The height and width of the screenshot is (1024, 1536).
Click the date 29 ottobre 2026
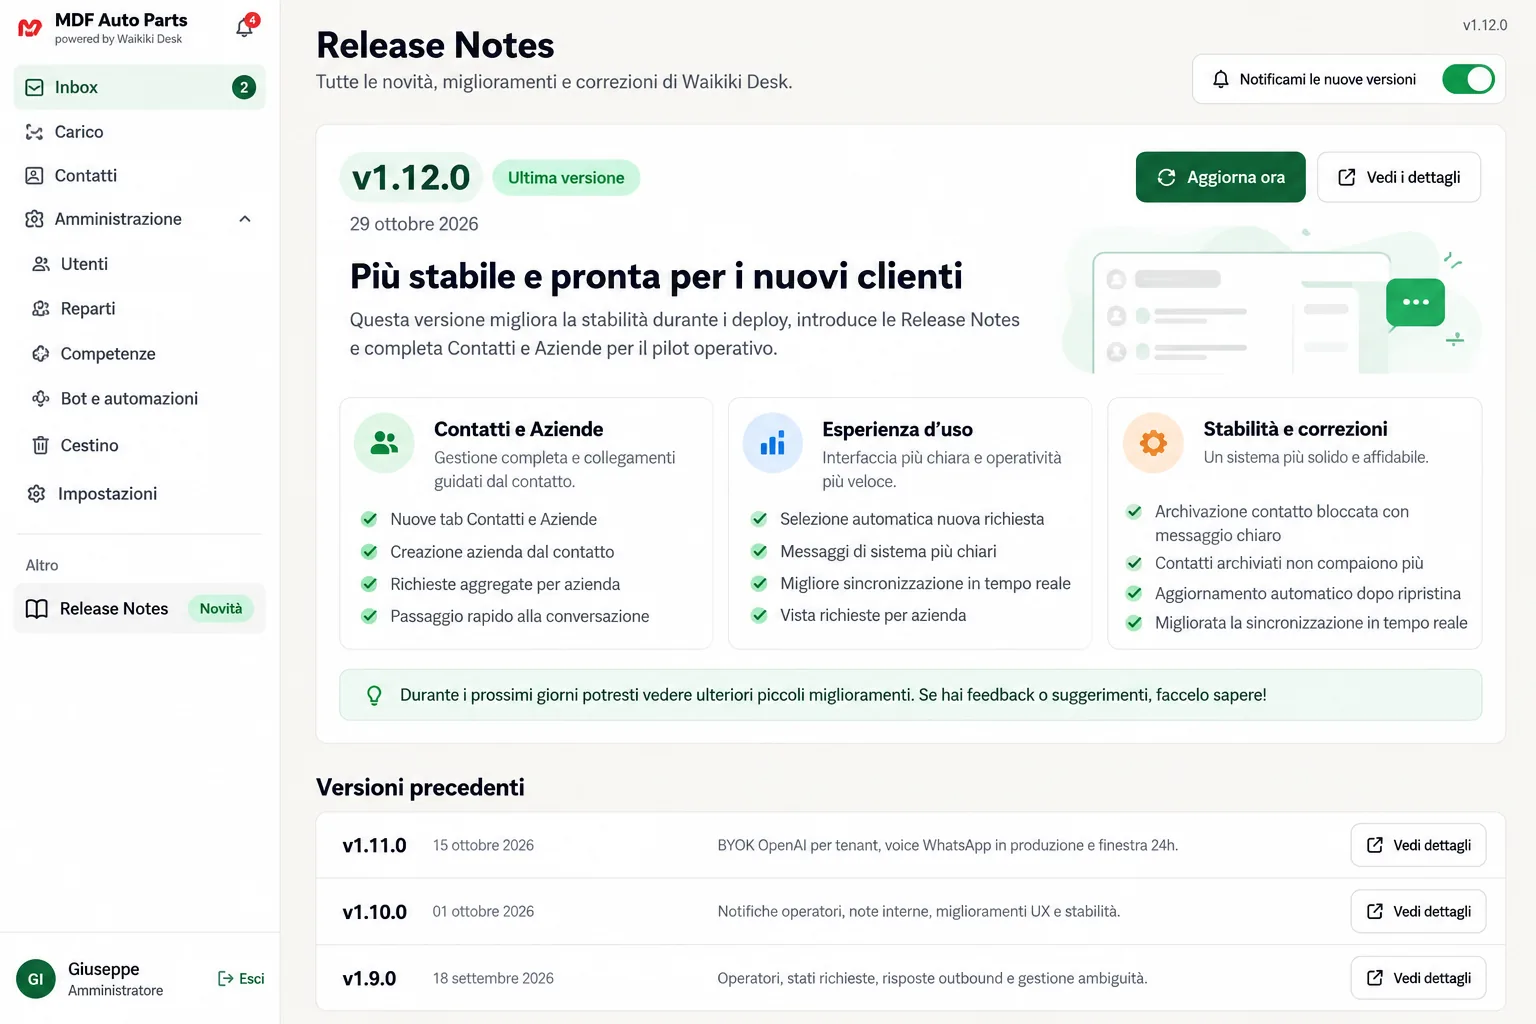(414, 224)
